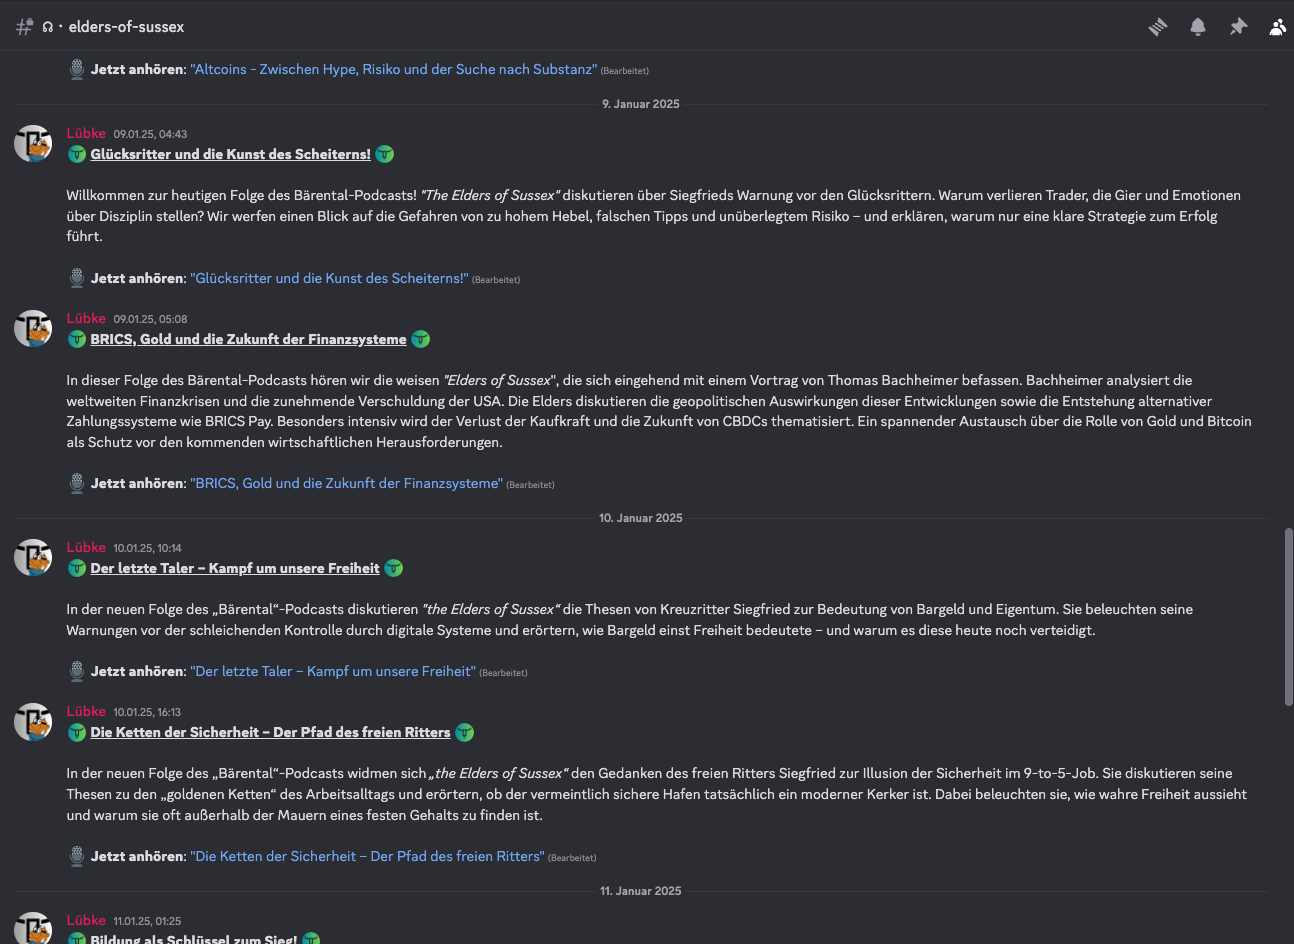Click username Lübke on the 05:08 message

(86, 318)
